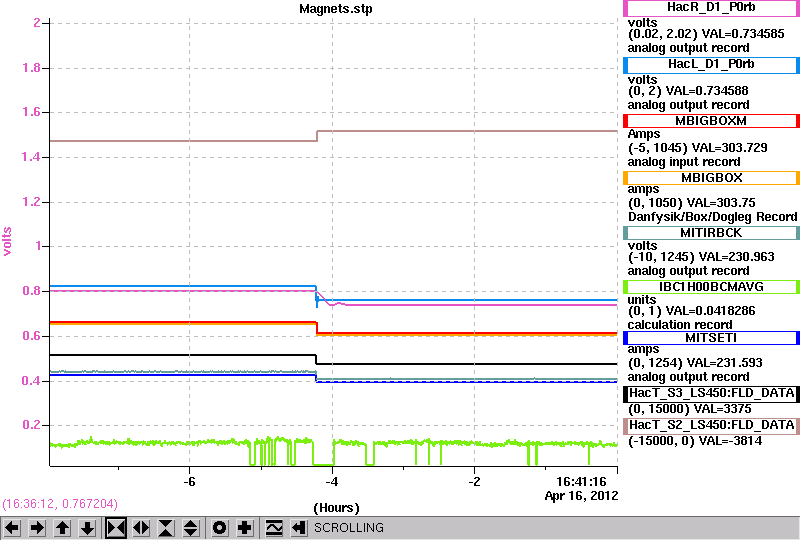
Task: Click the y-axis tick label 0.6
Action: [32, 336]
